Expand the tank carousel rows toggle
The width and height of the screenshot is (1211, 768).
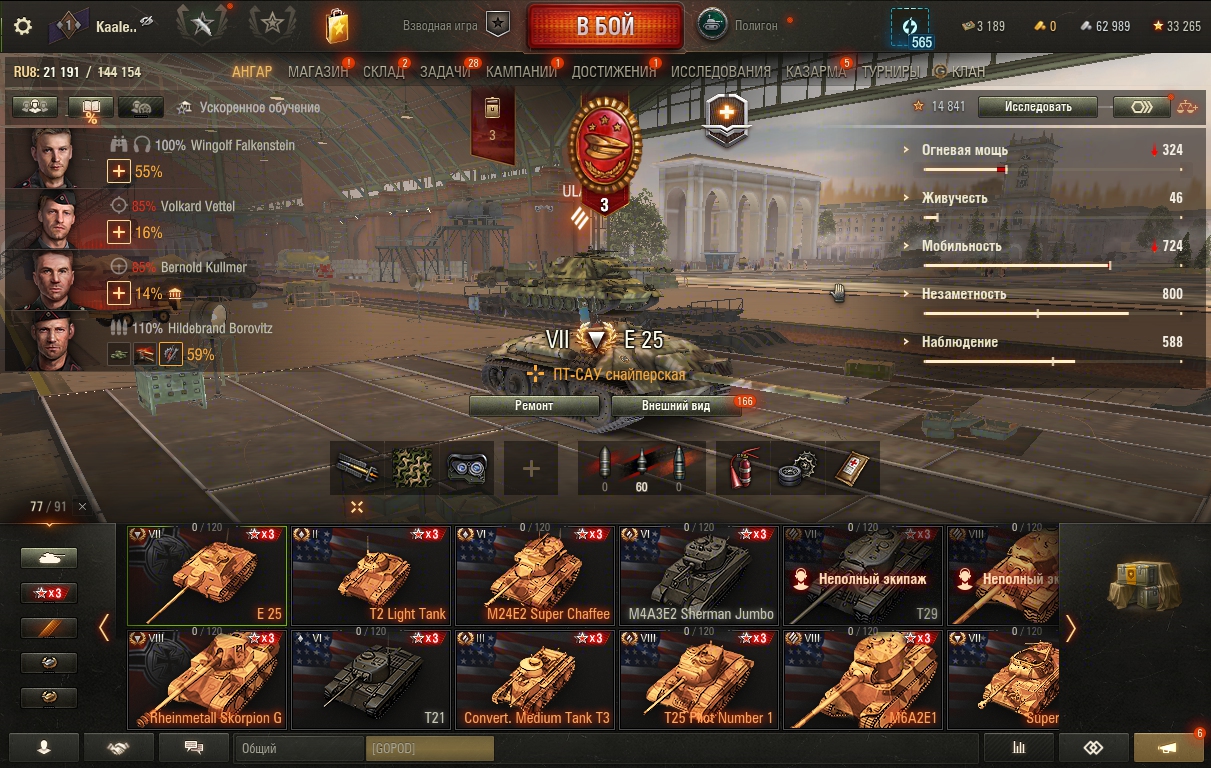(357, 507)
